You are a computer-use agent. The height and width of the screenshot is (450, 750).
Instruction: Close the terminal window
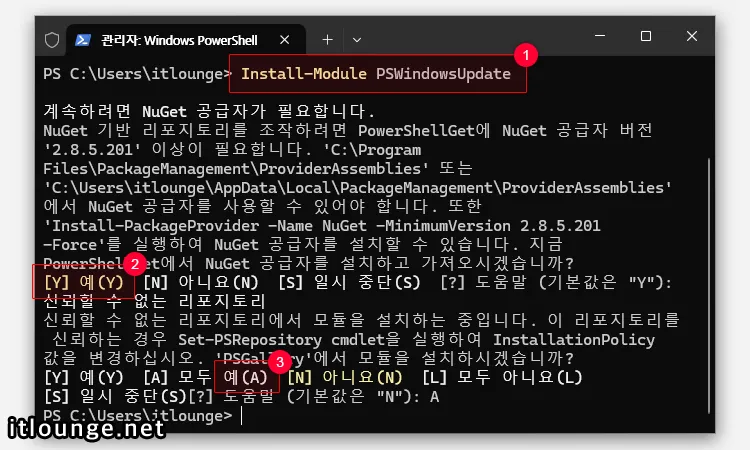click(692, 36)
